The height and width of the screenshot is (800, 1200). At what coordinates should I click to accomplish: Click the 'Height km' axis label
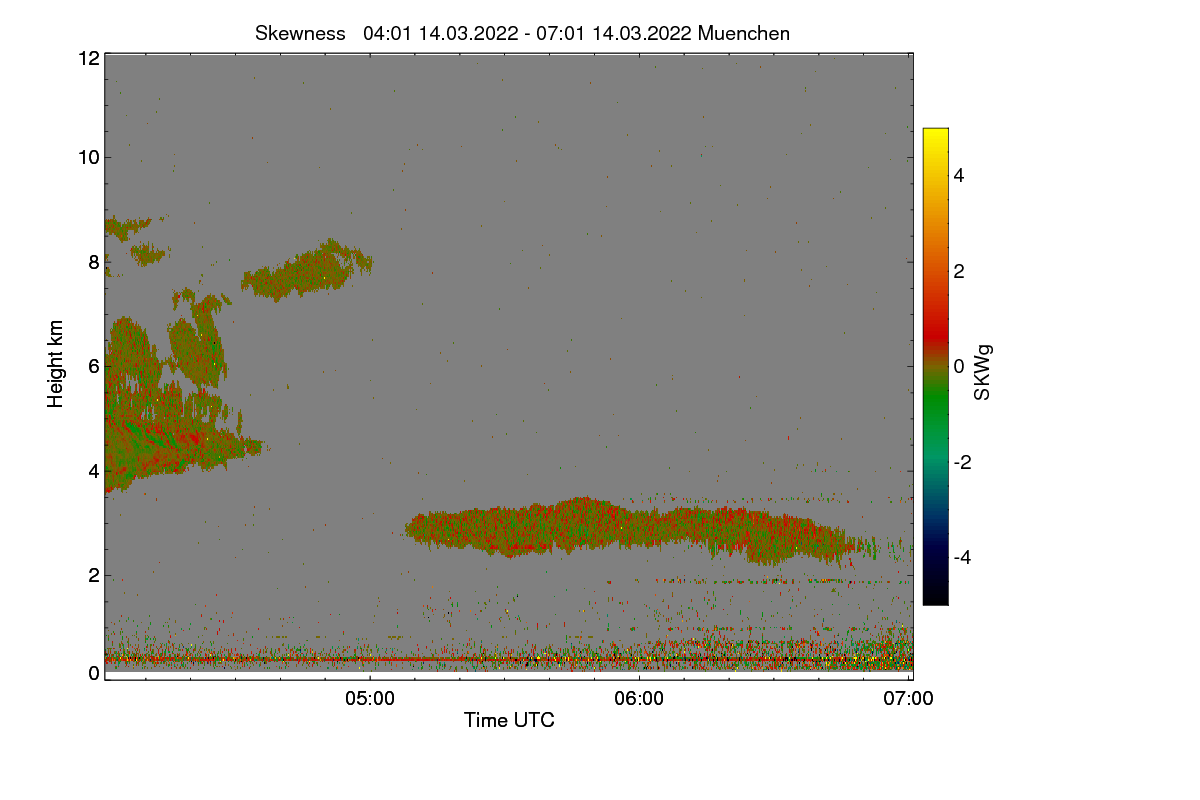coord(56,364)
